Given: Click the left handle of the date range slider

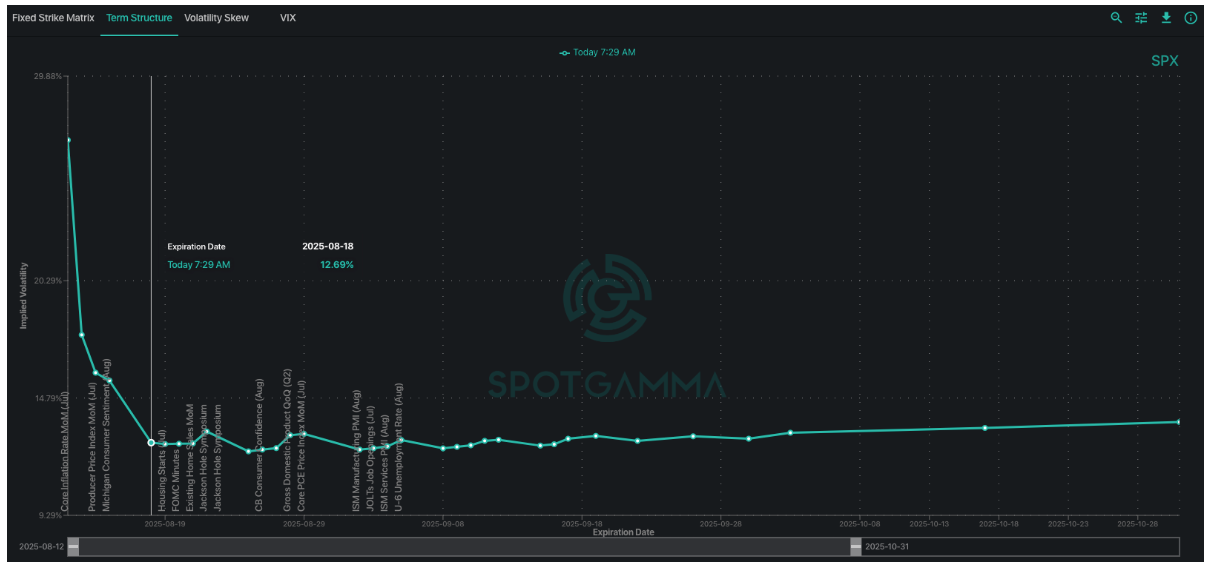Looking at the screenshot, I should tap(73, 547).
